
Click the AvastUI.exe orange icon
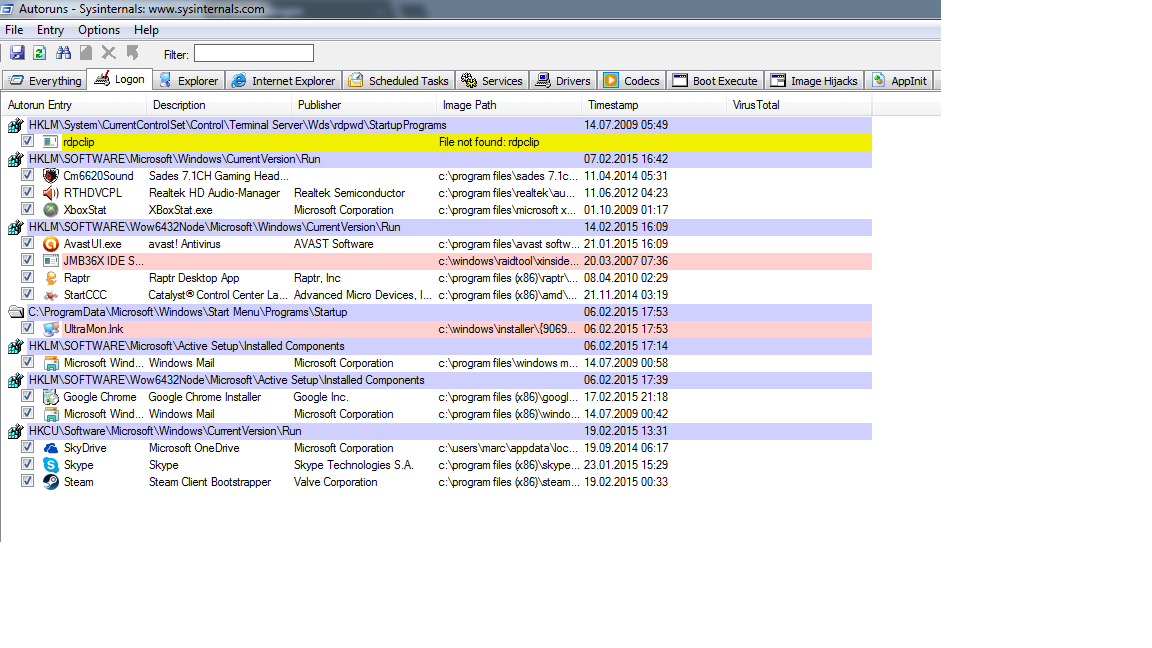point(51,244)
